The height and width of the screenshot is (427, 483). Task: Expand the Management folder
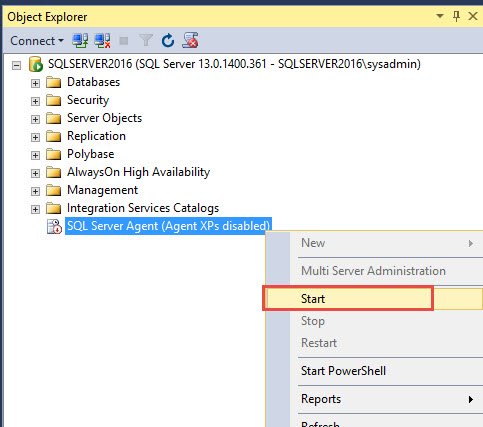pyautogui.click(x=35, y=191)
